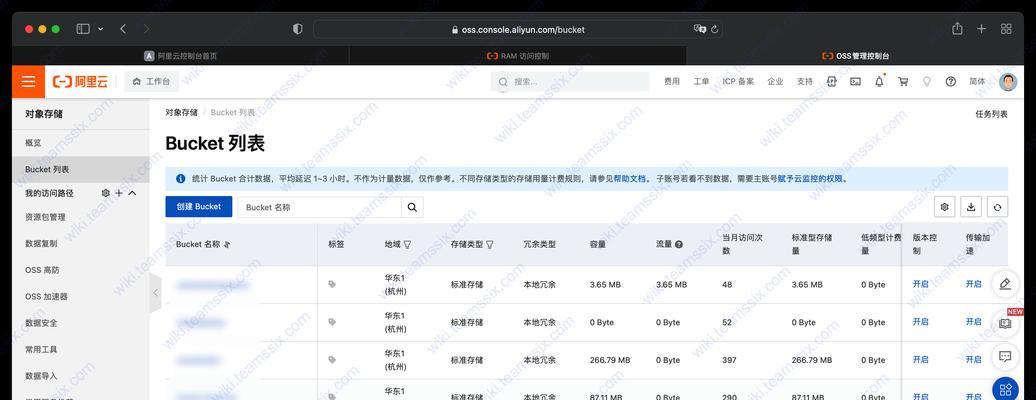Open the floating NEW book guide button

1005,323
